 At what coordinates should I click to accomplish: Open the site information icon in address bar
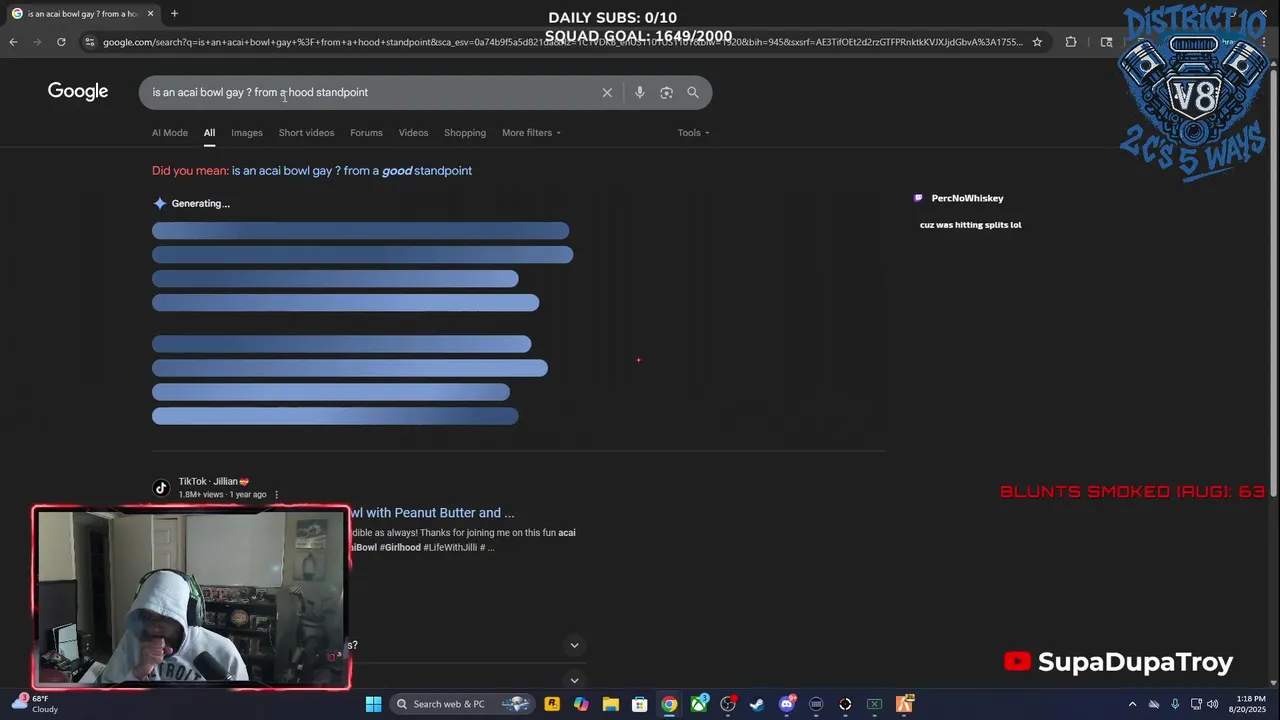pyautogui.click(x=90, y=42)
